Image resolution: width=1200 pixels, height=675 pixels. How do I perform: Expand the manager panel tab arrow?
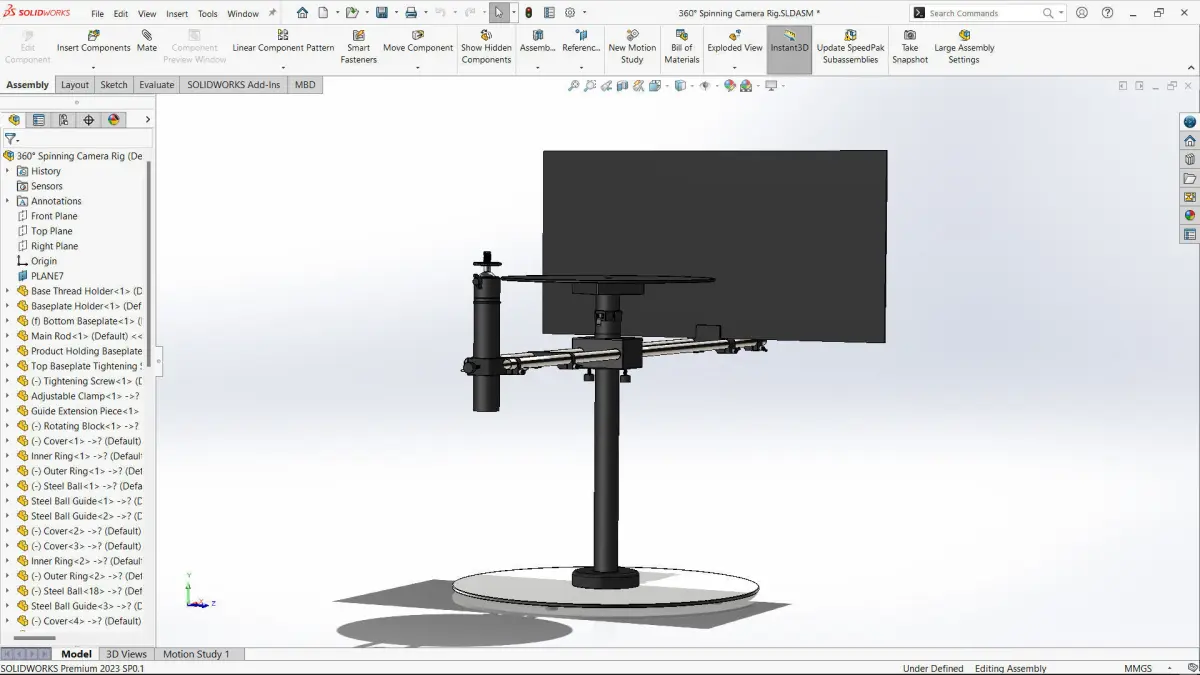tap(148, 119)
